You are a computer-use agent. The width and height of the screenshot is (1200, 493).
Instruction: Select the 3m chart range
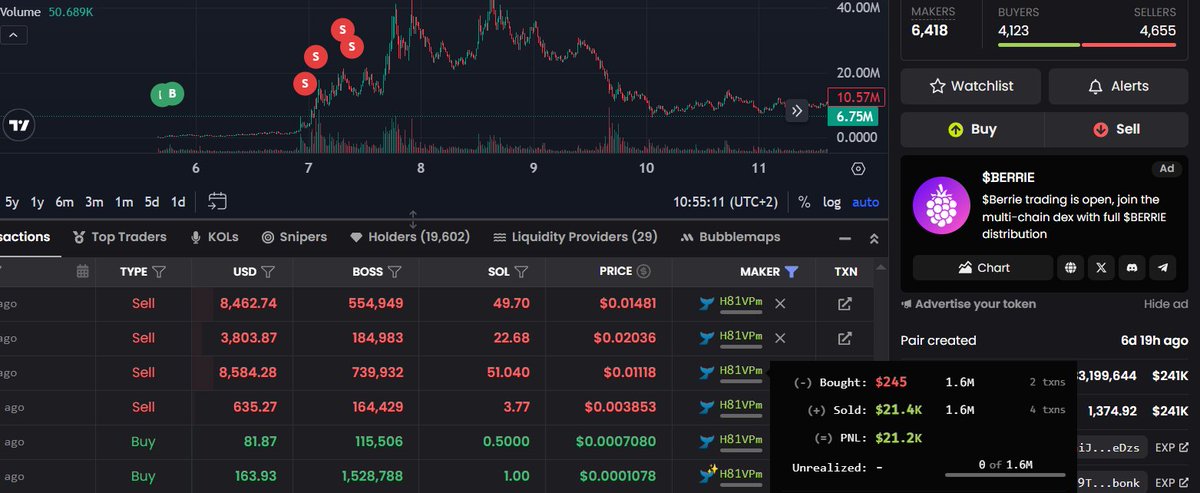94,201
